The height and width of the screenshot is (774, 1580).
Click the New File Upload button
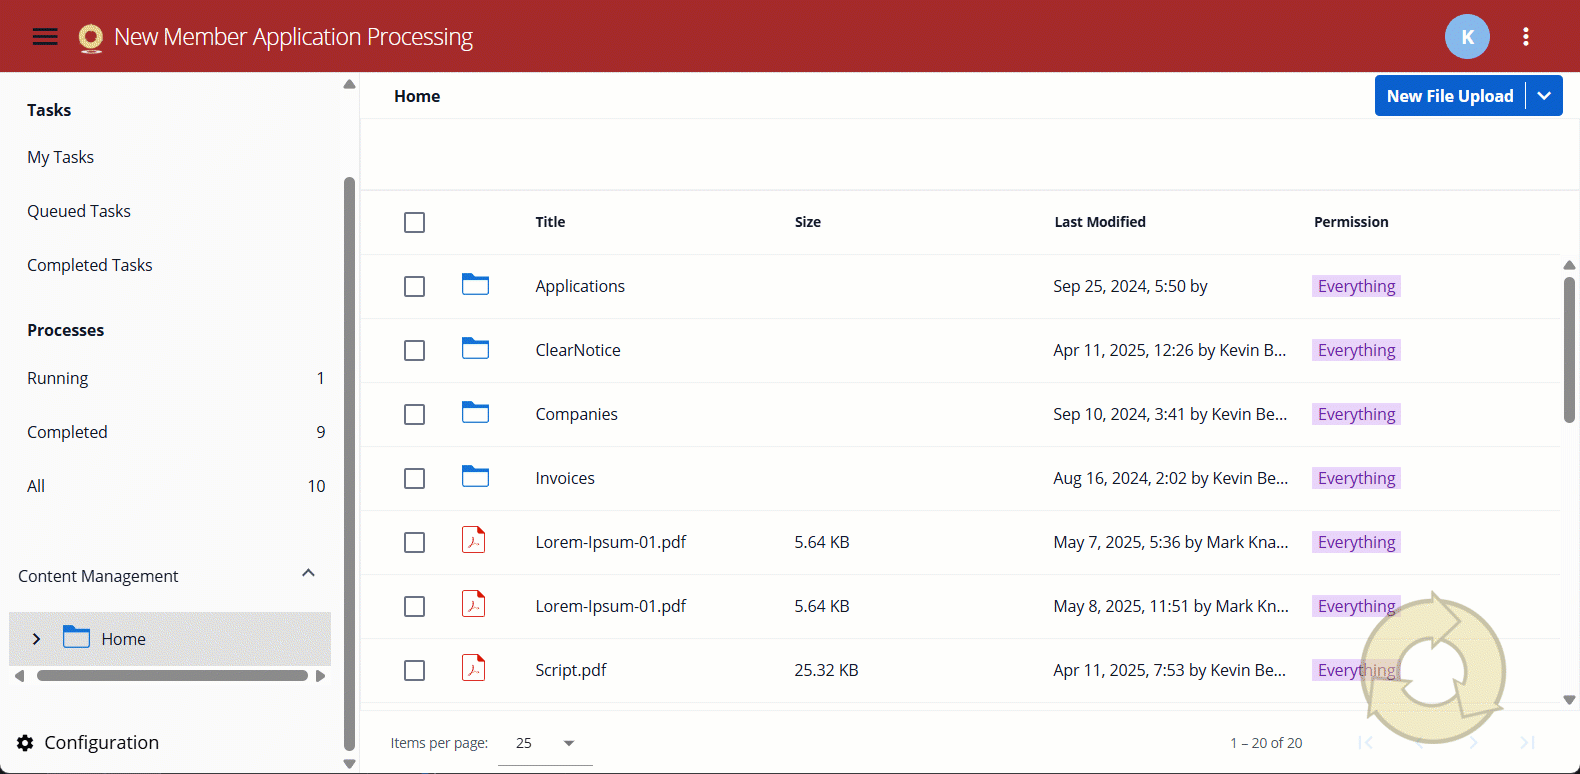pos(1450,96)
